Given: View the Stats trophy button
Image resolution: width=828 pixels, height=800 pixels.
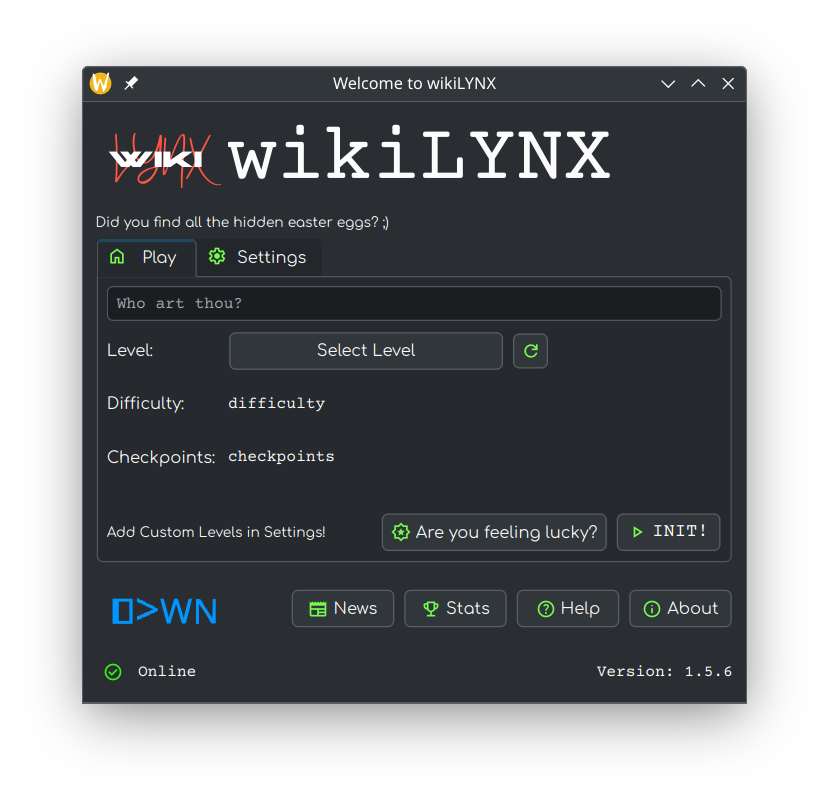Looking at the screenshot, I should click(455, 608).
